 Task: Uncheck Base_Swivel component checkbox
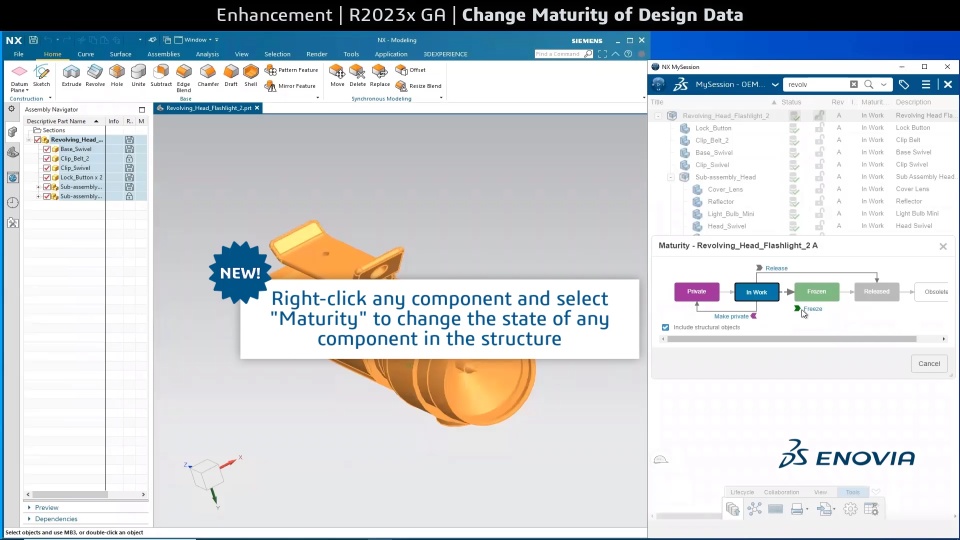click(x=47, y=149)
